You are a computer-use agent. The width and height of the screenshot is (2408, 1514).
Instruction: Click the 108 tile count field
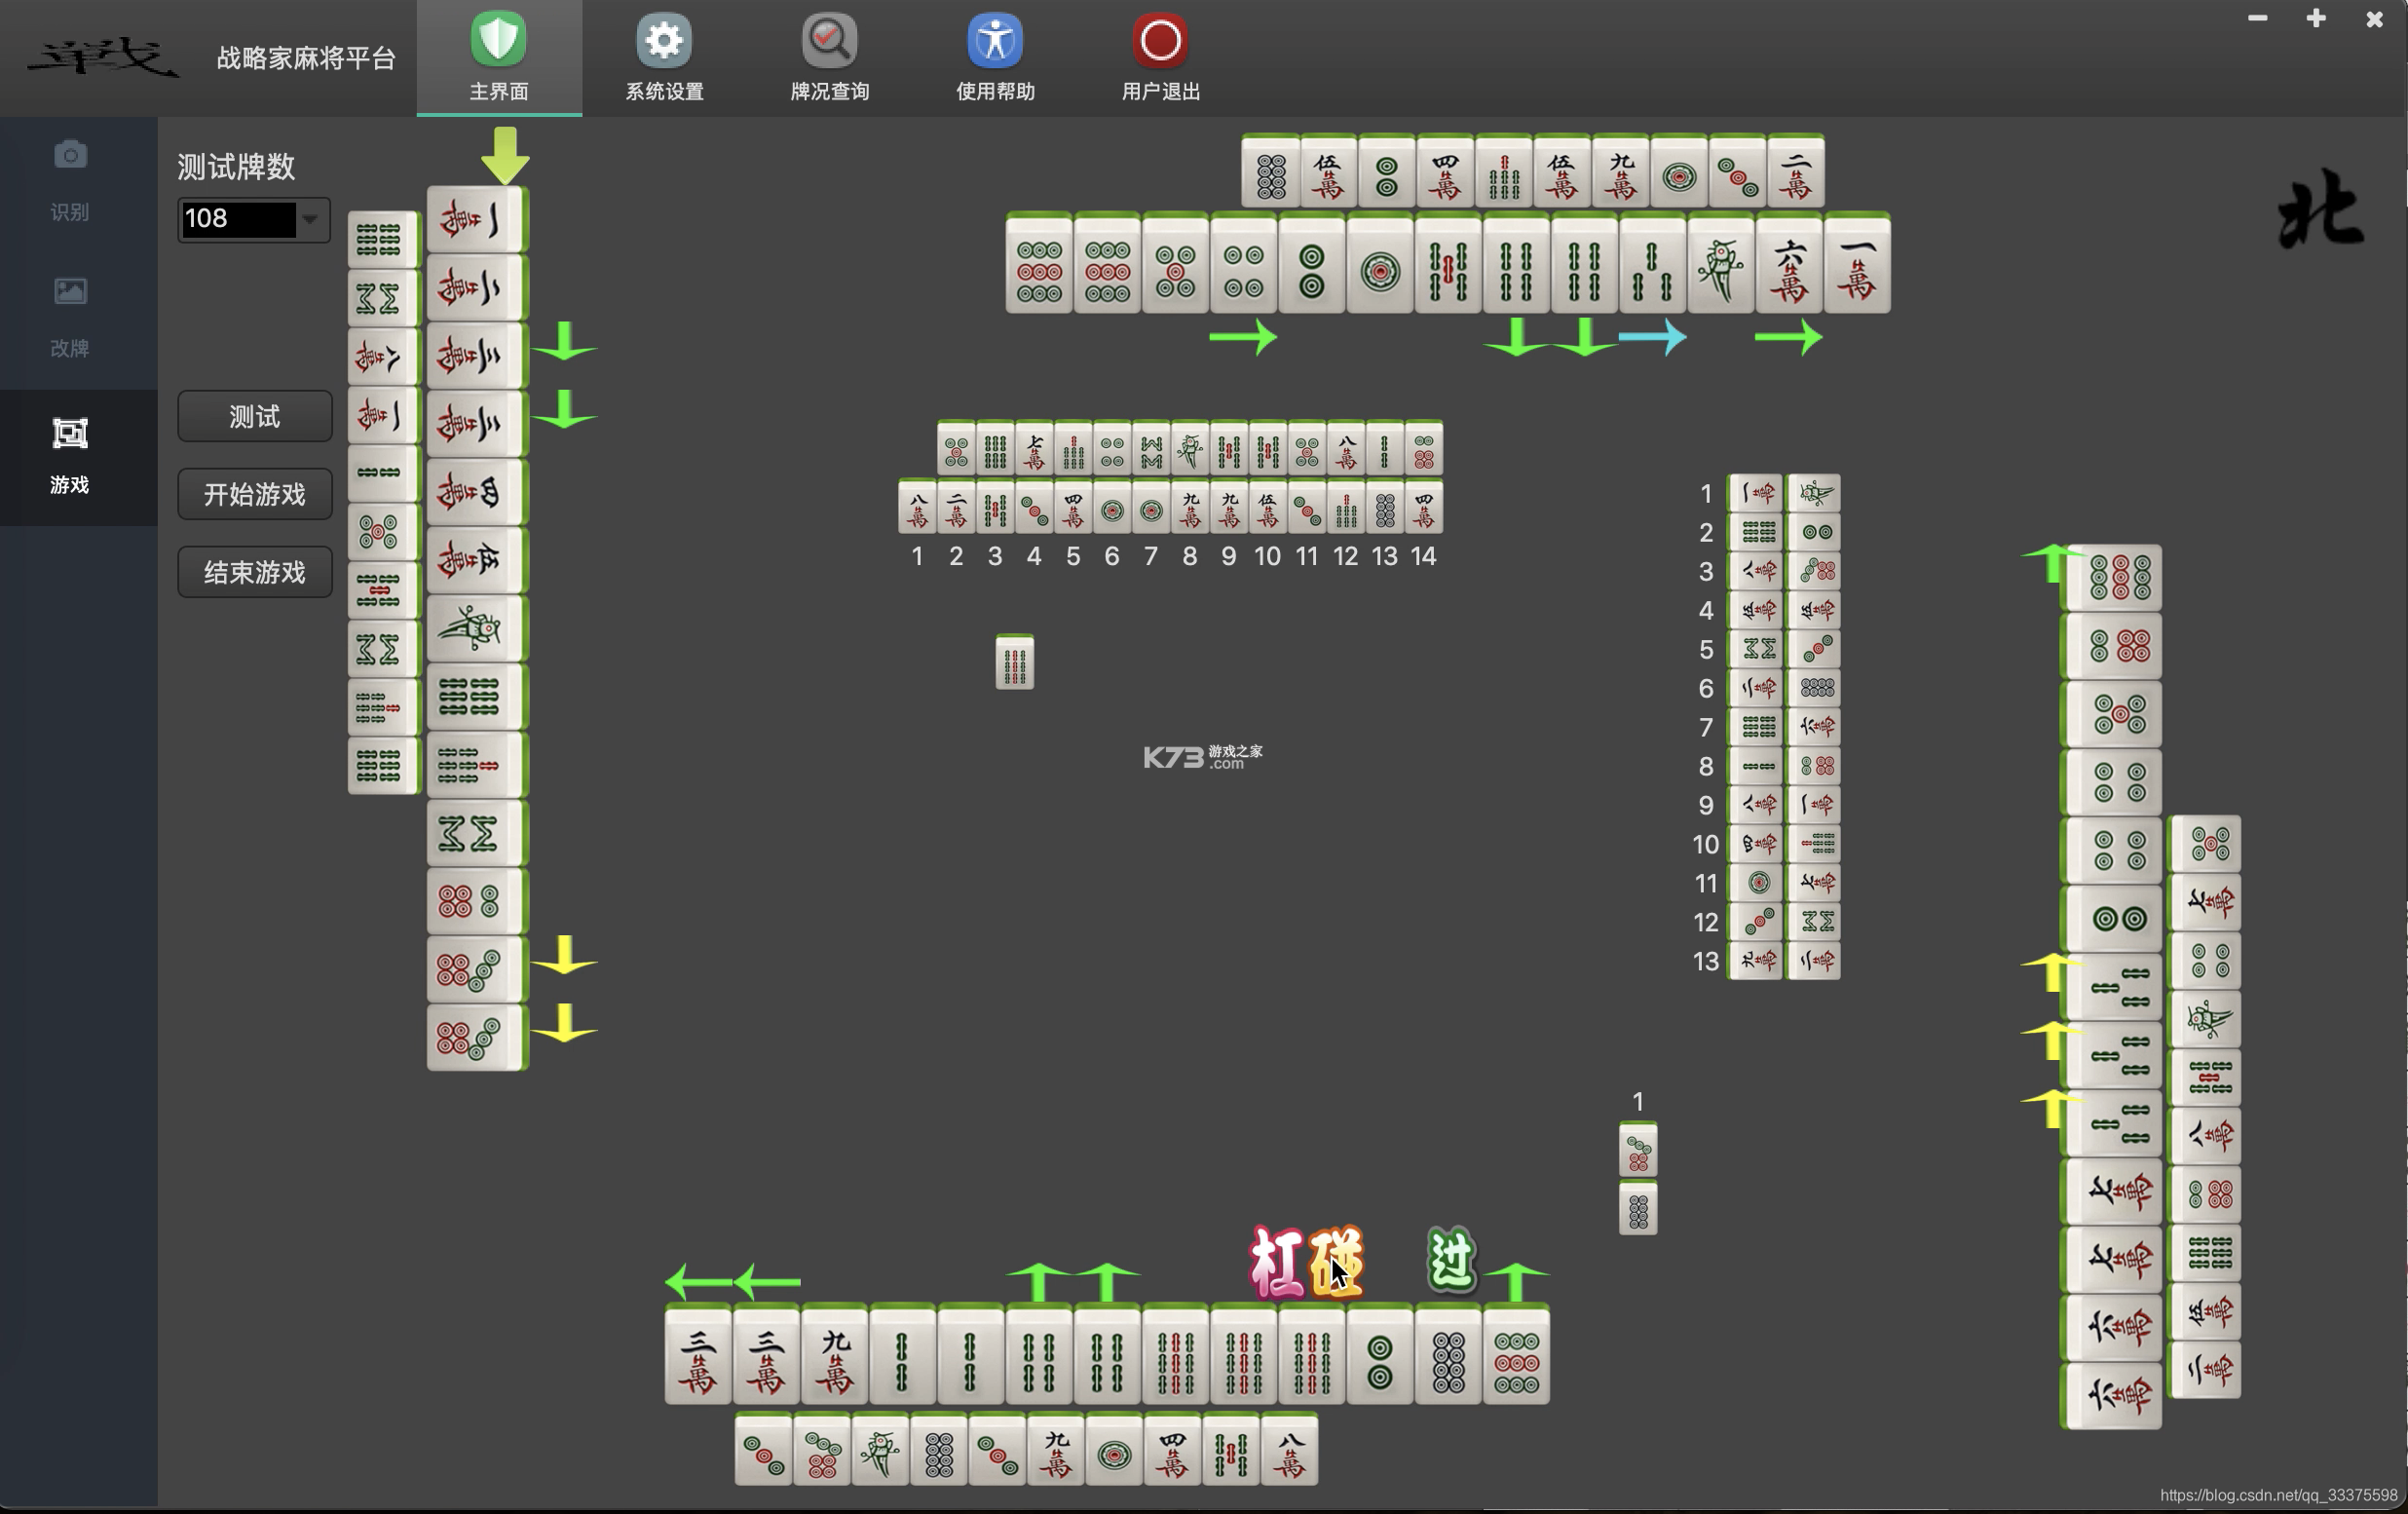tap(238, 219)
